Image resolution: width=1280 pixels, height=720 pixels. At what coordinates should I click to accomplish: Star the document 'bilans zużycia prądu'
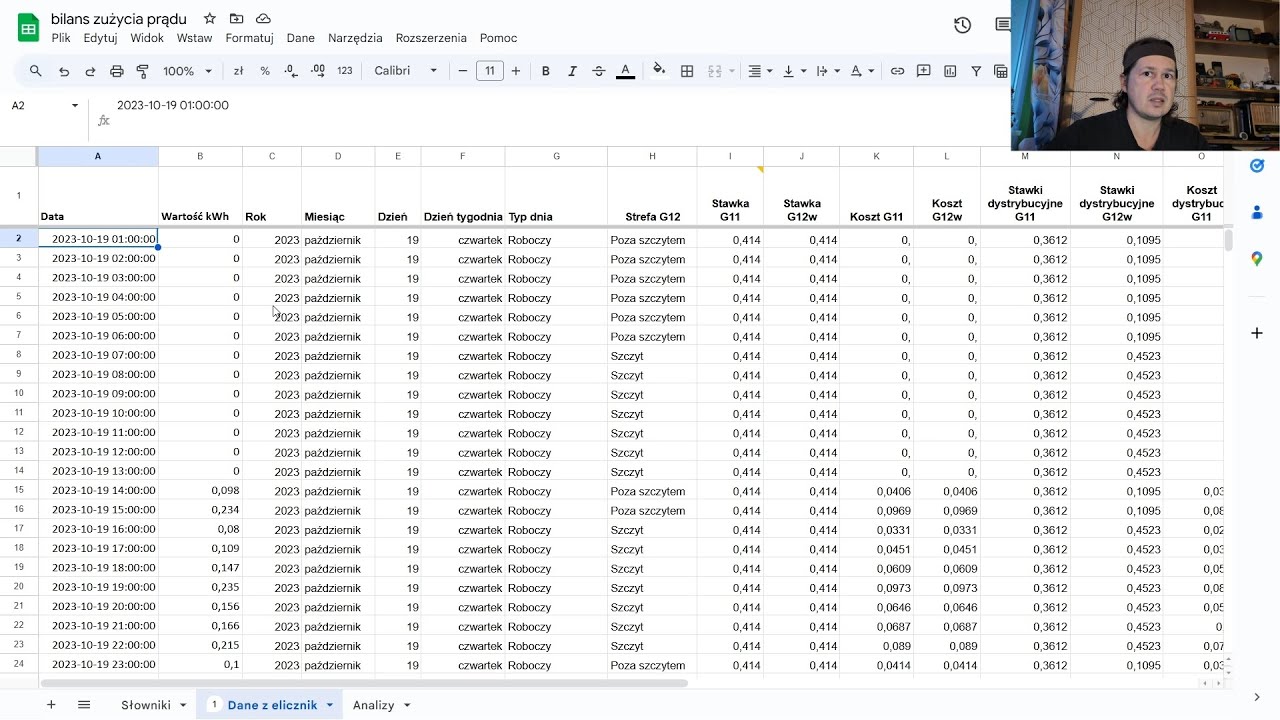[x=209, y=19]
